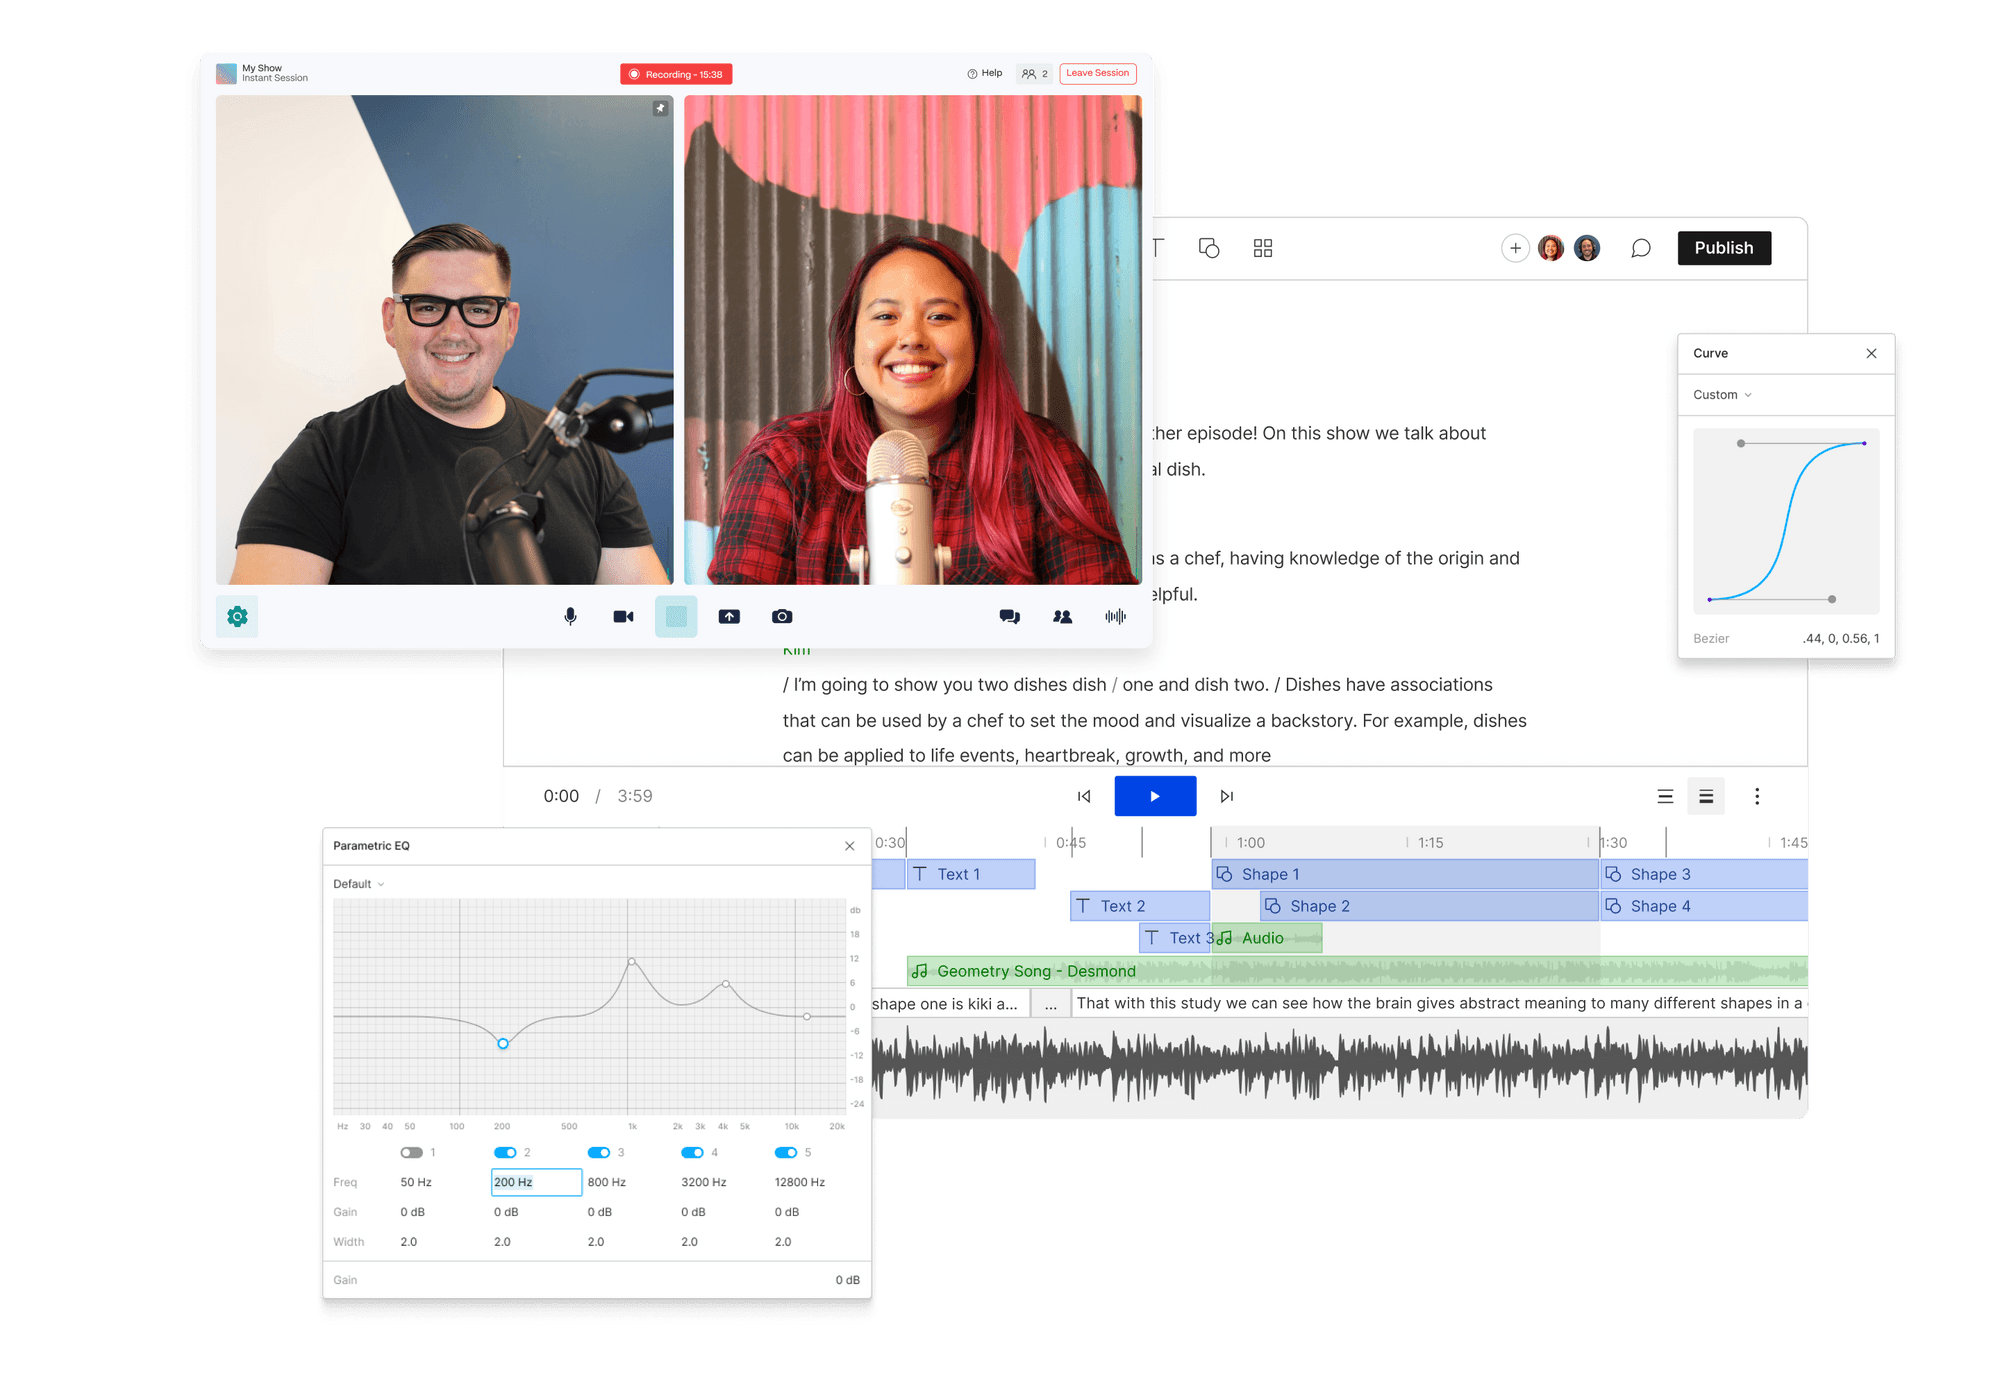
Task: Take a screenshot using the camera icon
Action: pos(782,616)
